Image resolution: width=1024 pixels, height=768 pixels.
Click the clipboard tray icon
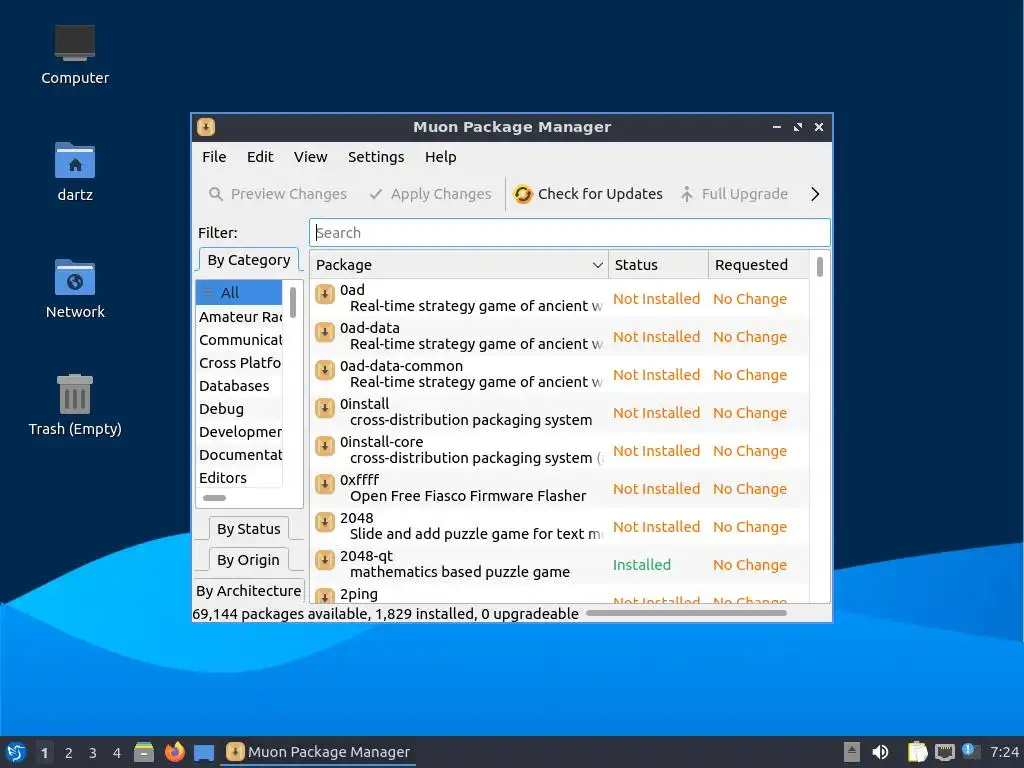click(x=917, y=752)
